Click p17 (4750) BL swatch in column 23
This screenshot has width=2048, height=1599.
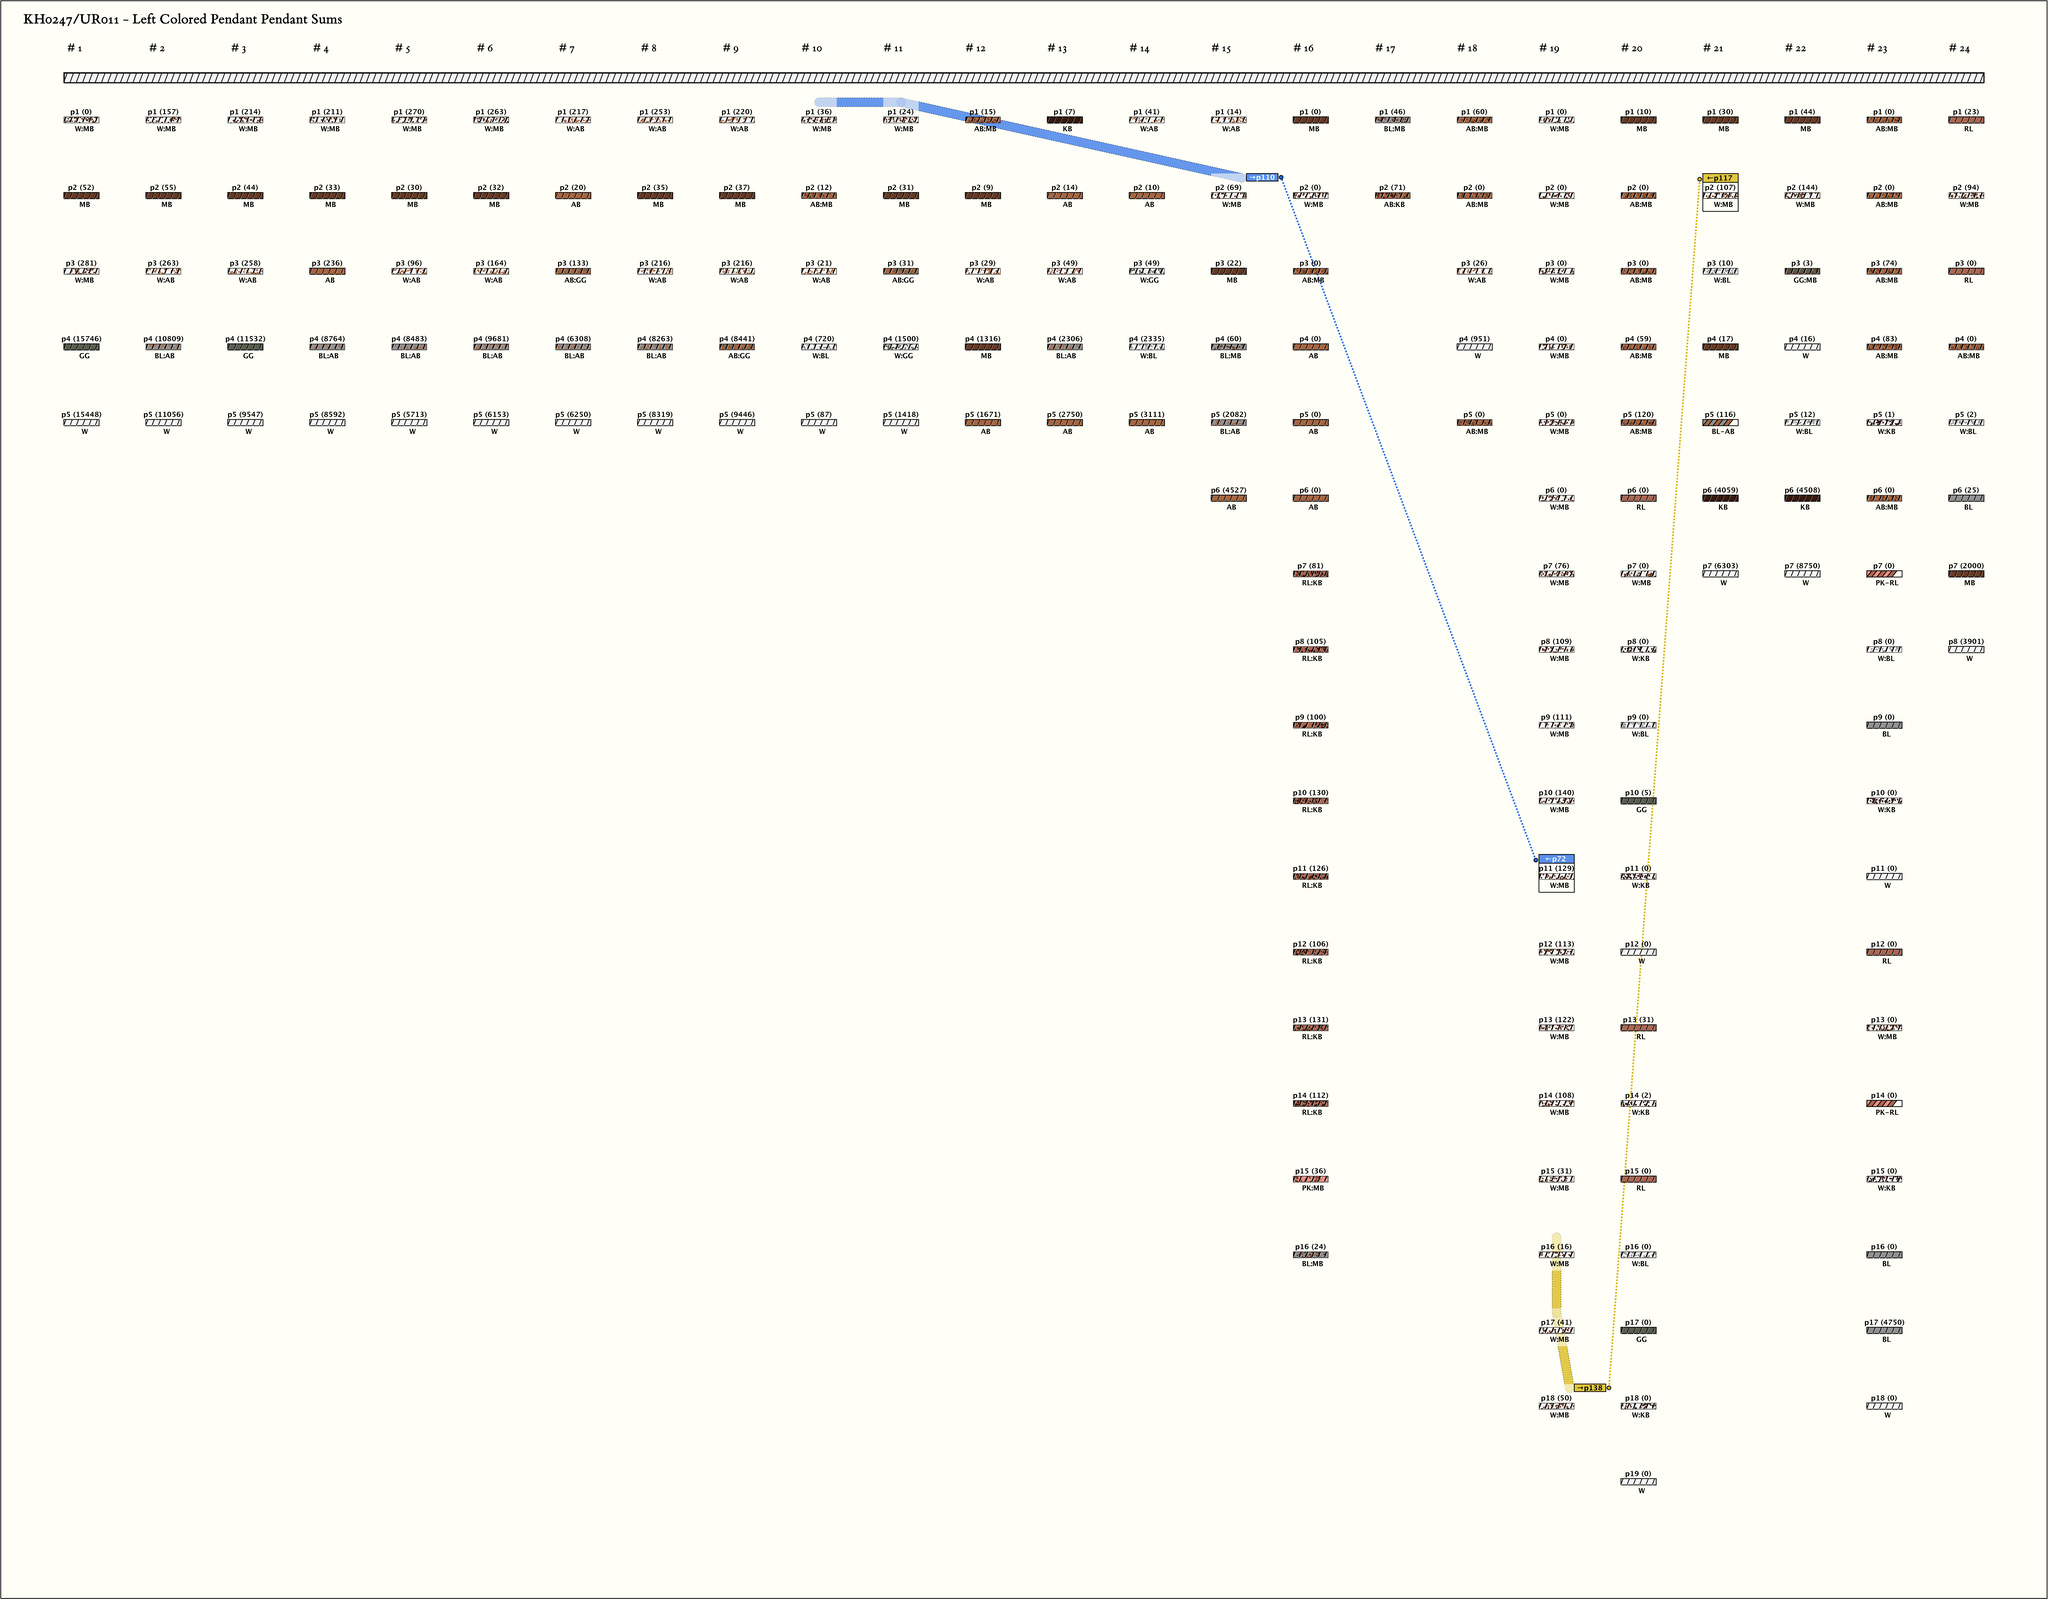(1884, 1331)
